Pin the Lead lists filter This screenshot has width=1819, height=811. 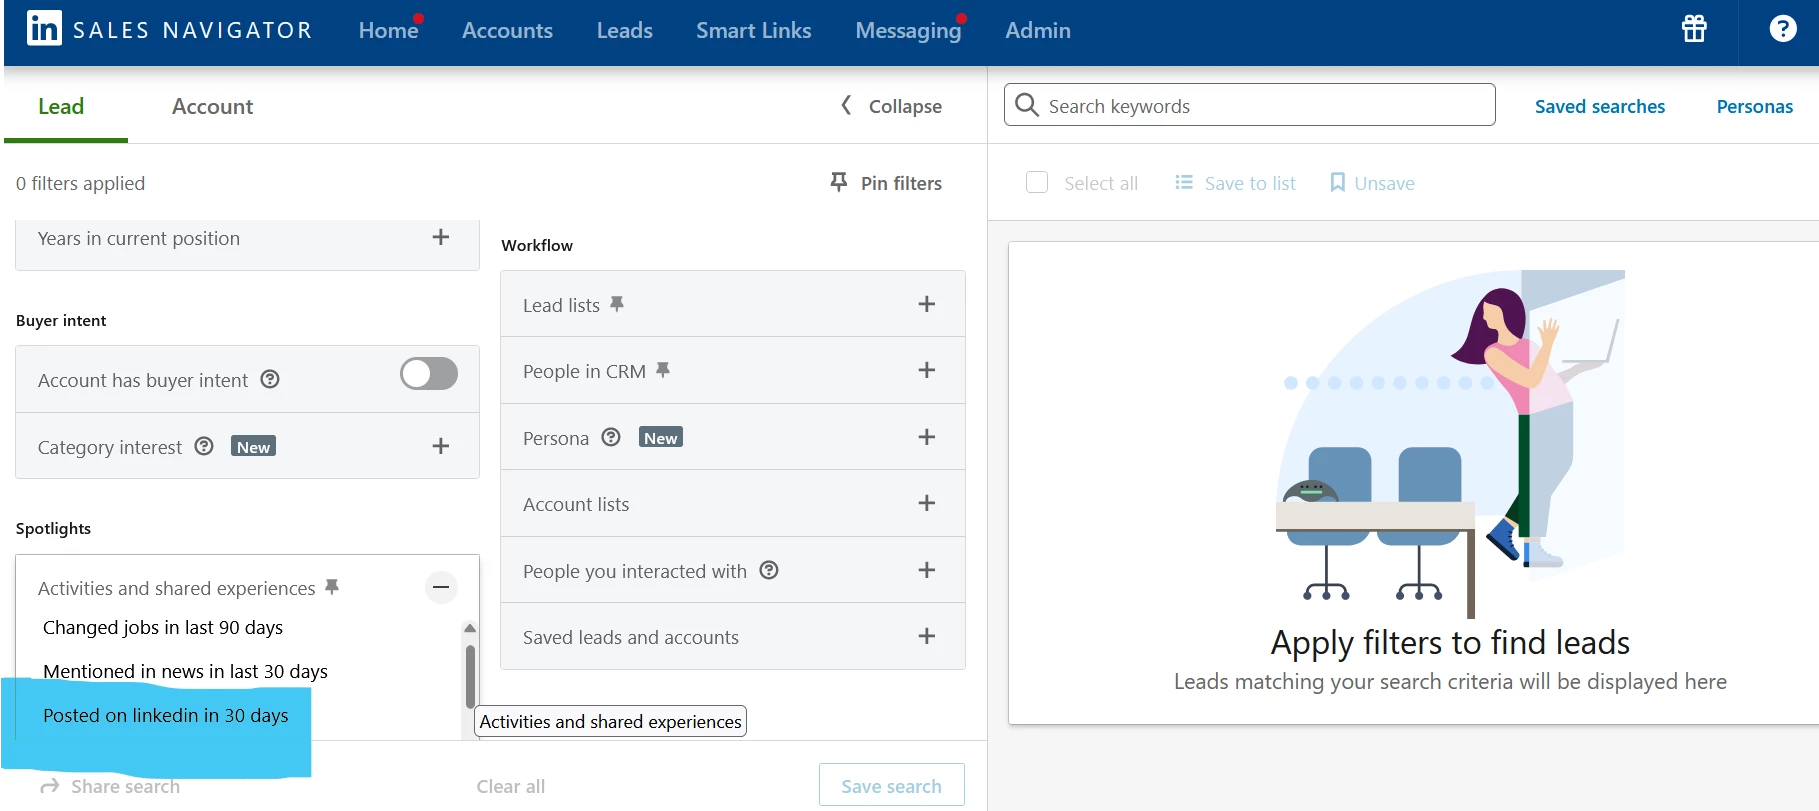point(617,304)
